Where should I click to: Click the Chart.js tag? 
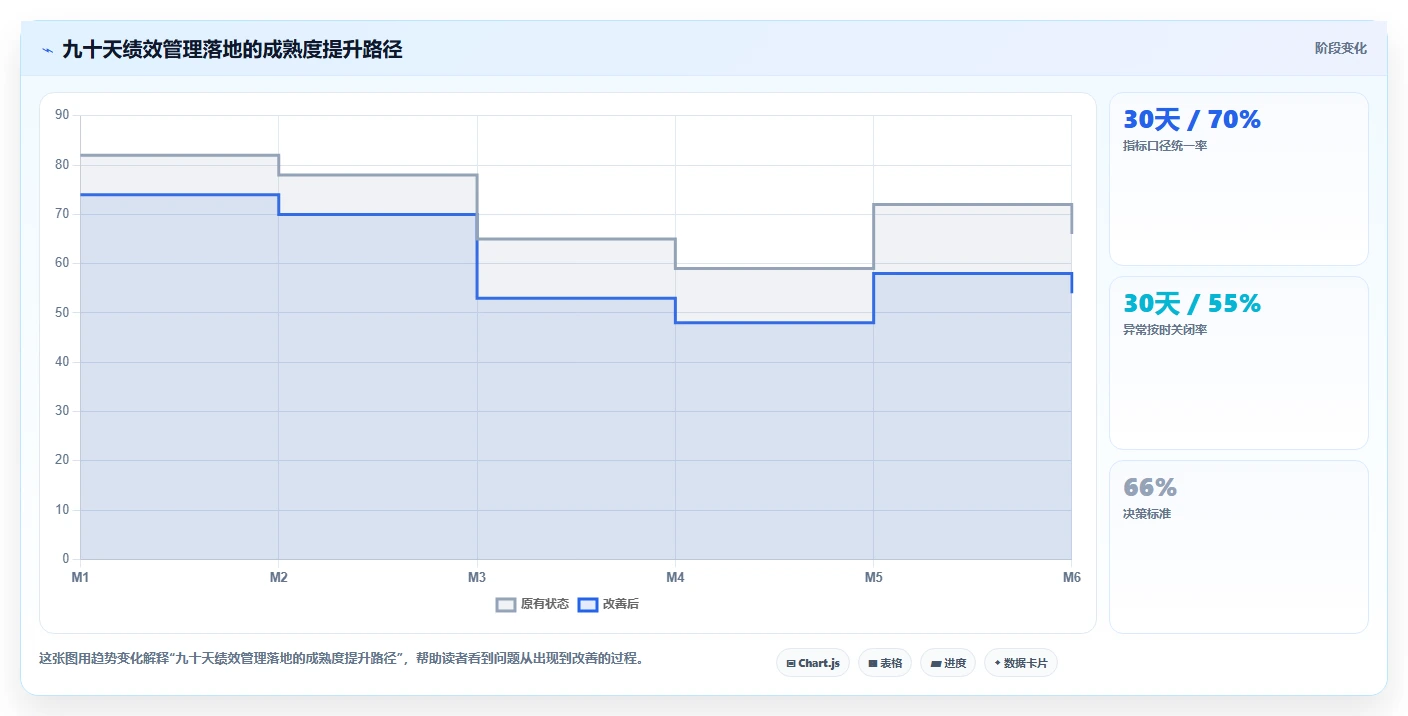tap(813, 663)
